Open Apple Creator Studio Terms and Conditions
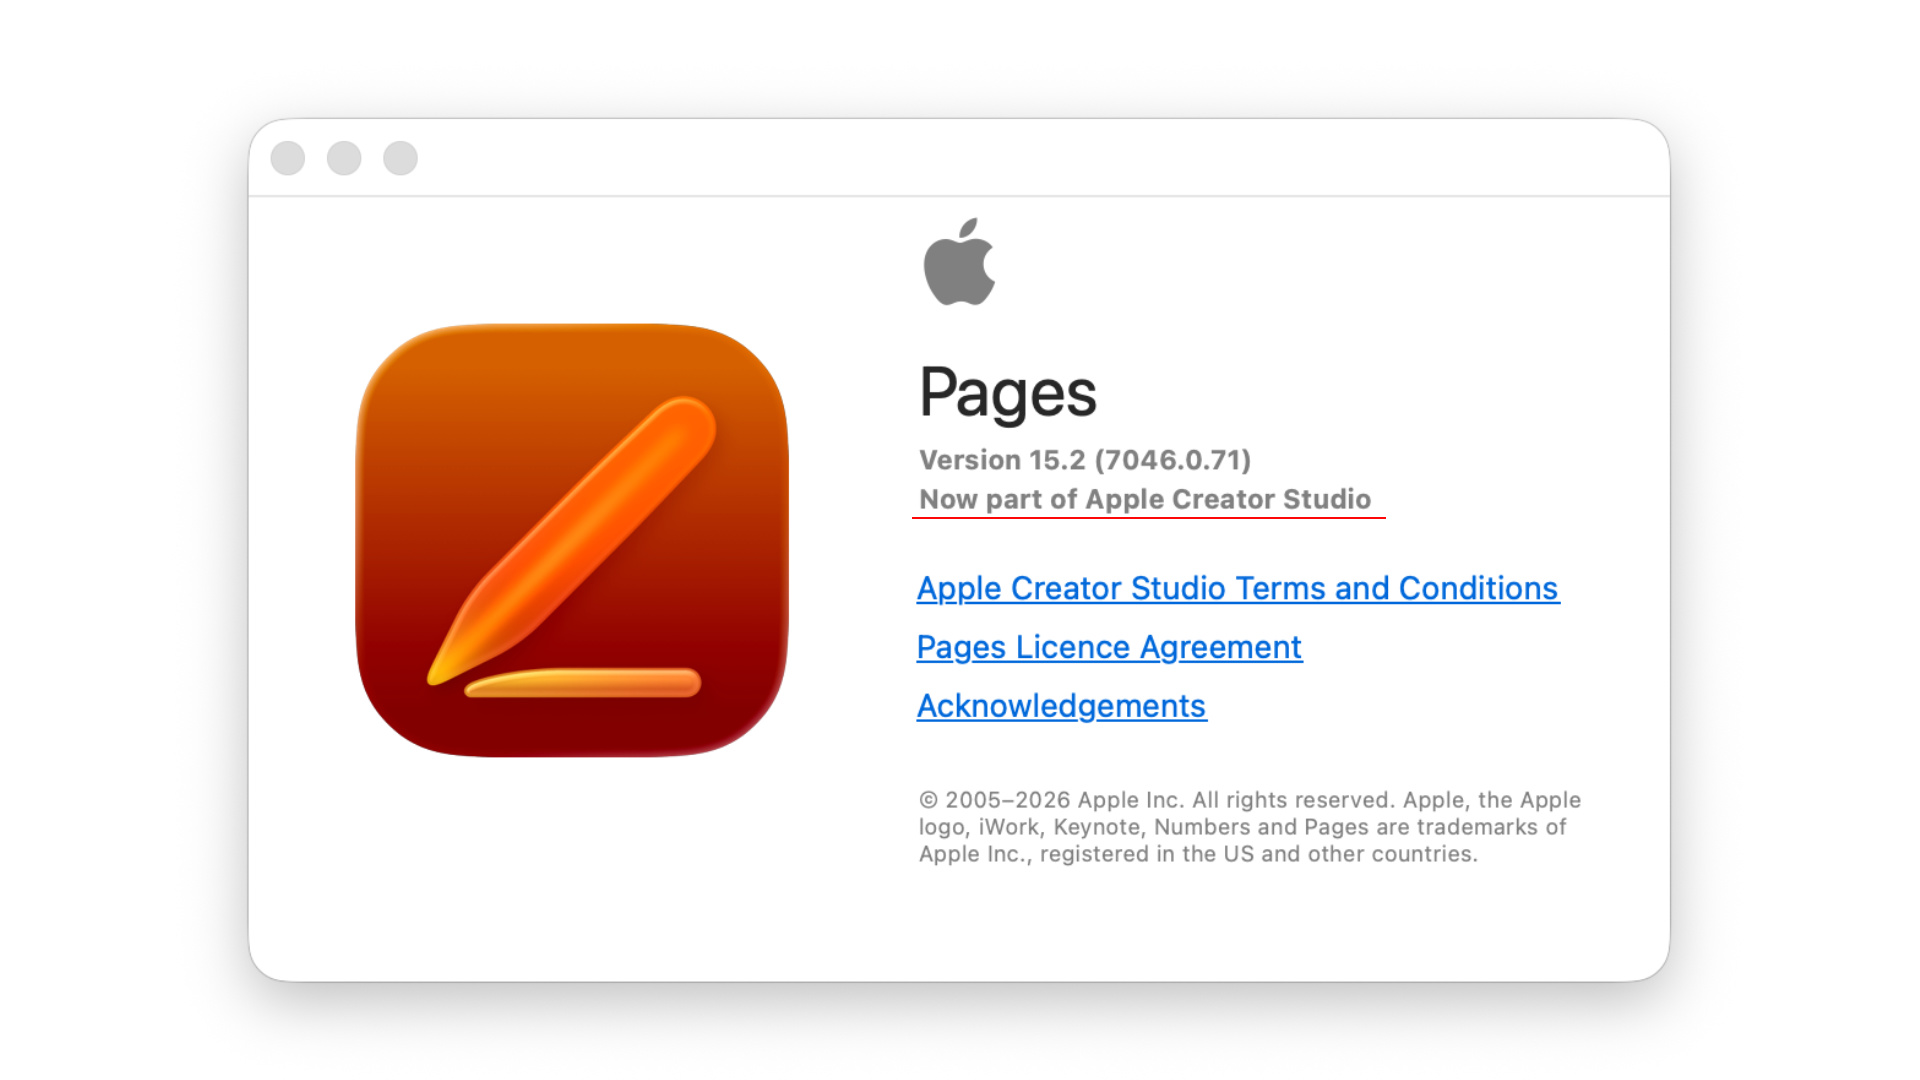Screen dimensions: 1920x1080 (x=1238, y=588)
